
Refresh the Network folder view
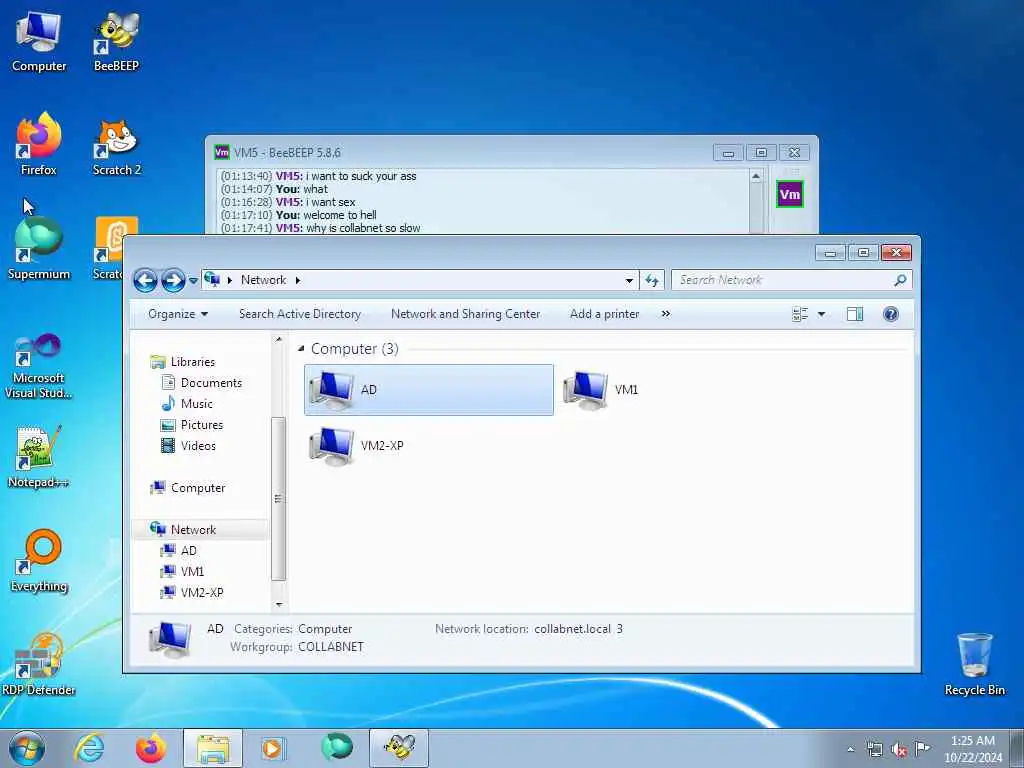pos(651,280)
